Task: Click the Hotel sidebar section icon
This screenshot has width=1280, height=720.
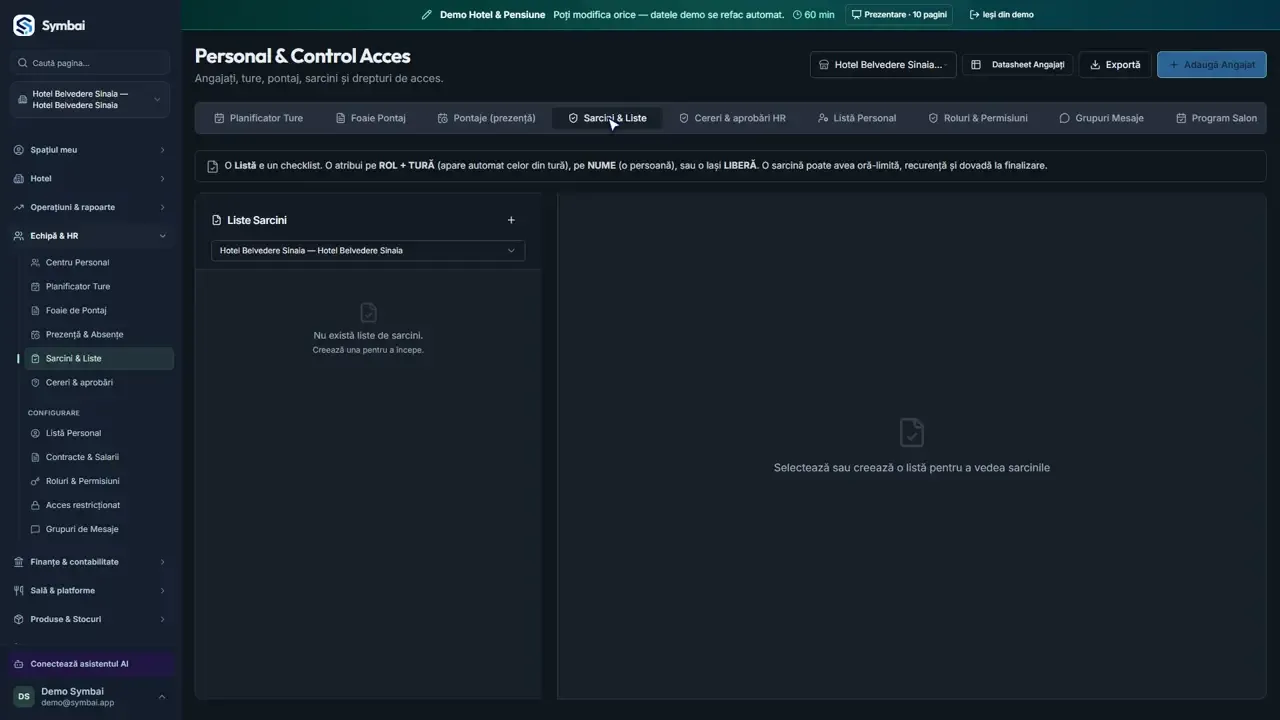Action: [19, 179]
